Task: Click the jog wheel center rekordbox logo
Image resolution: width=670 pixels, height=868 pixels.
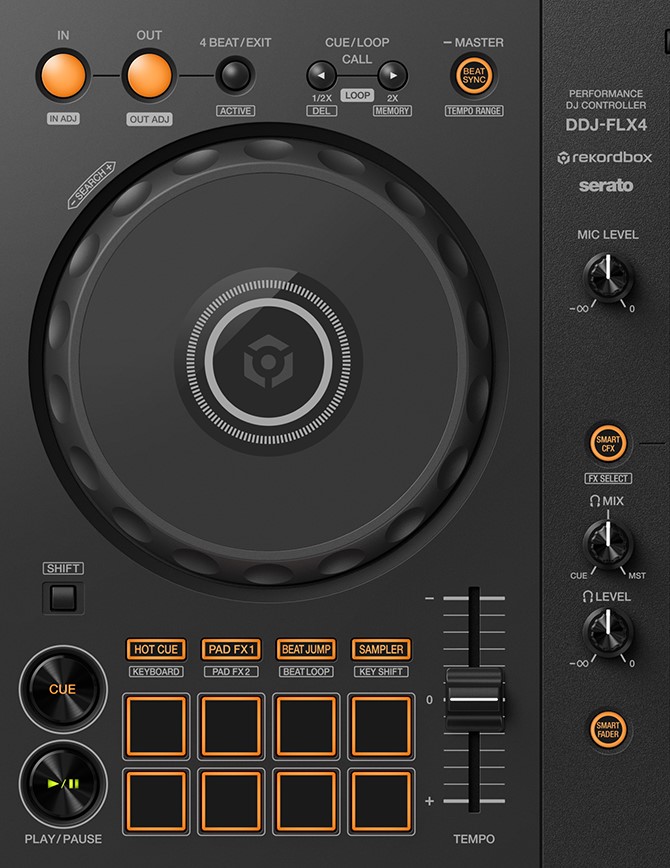Action: click(x=269, y=361)
